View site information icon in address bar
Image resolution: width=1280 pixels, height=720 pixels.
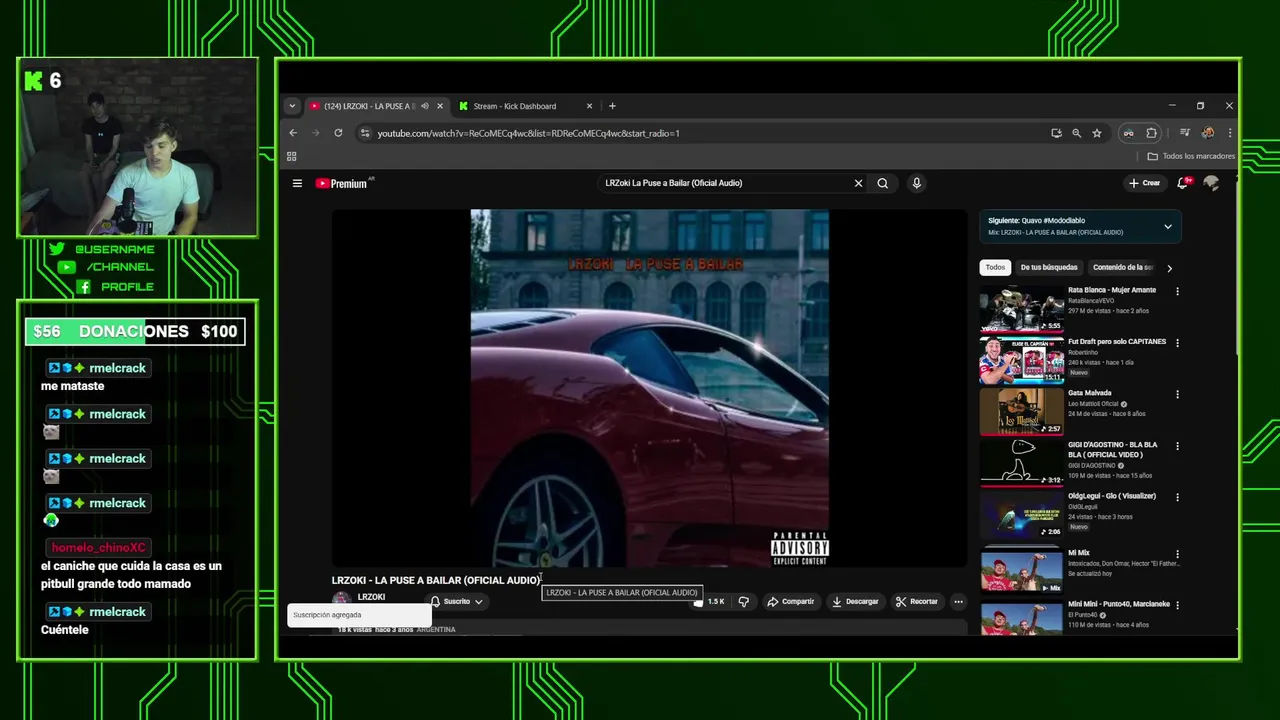pyautogui.click(x=365, y=133)
